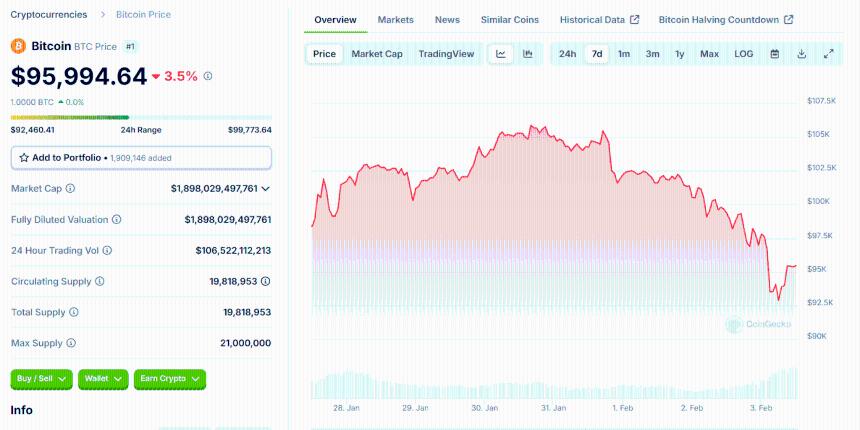Select the Market Cap chart toggle
This screenshot has height=430, width=860.
(x=377, y=54)
